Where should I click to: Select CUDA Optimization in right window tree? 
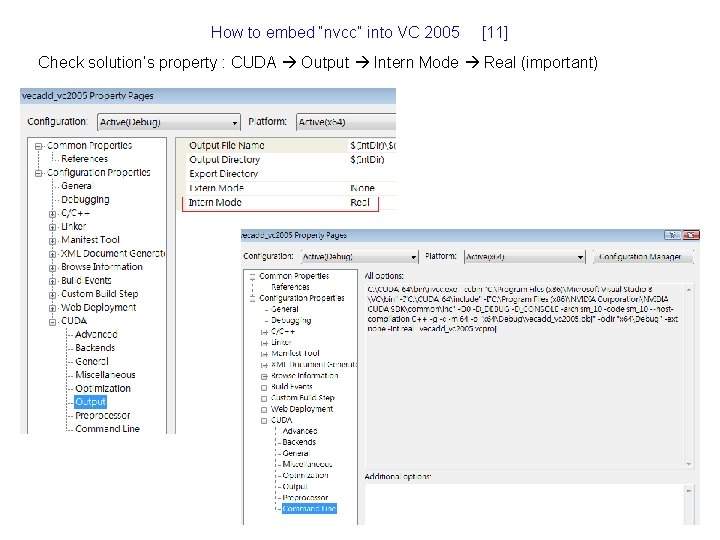[x=305, y=475]
